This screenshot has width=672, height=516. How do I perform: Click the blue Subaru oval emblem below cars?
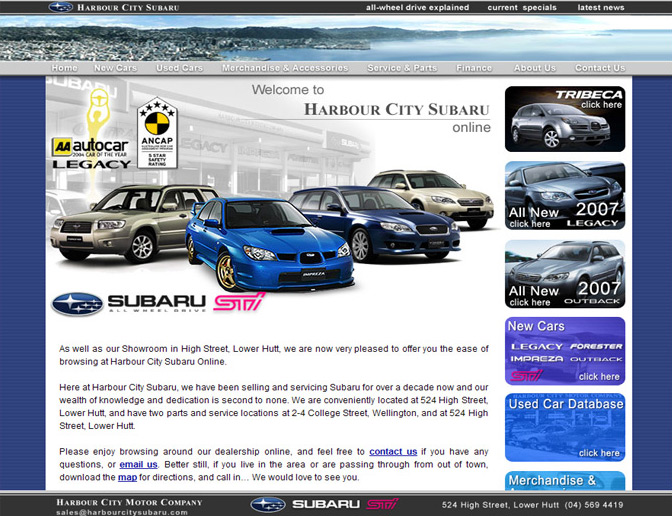[77, 304]
